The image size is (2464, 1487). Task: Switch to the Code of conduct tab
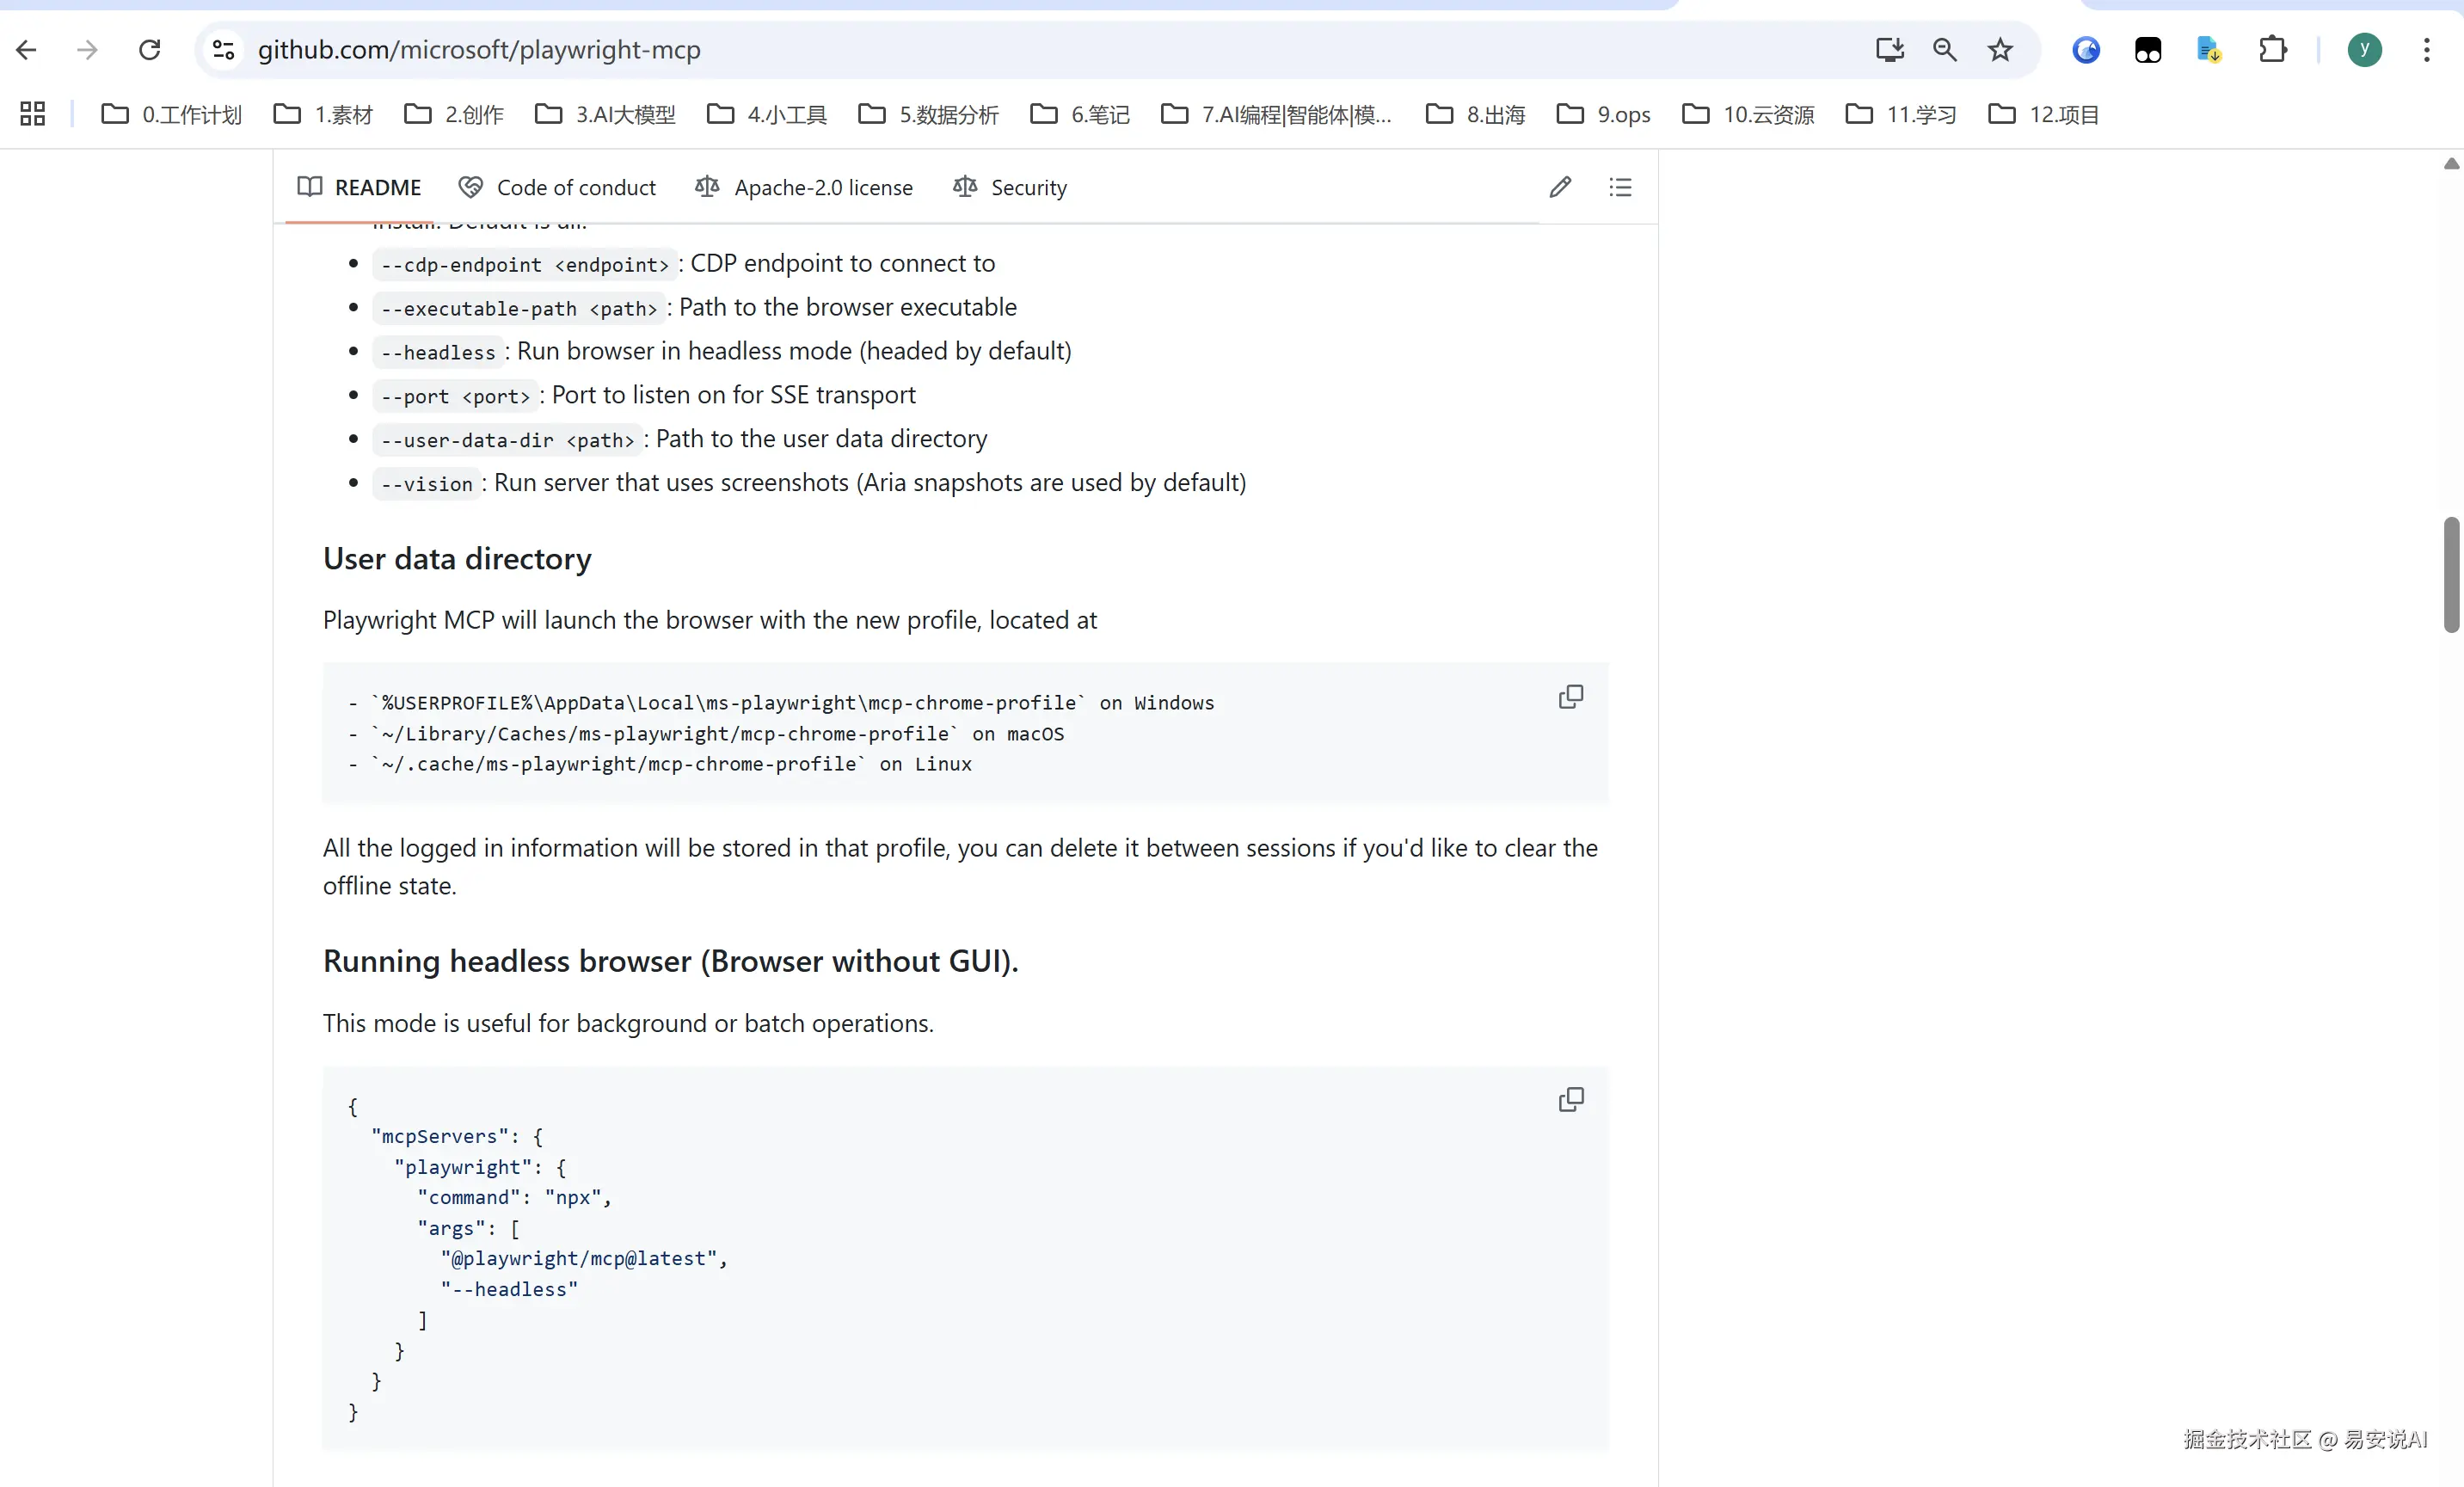pyautogui.click(x=557, y=188)
